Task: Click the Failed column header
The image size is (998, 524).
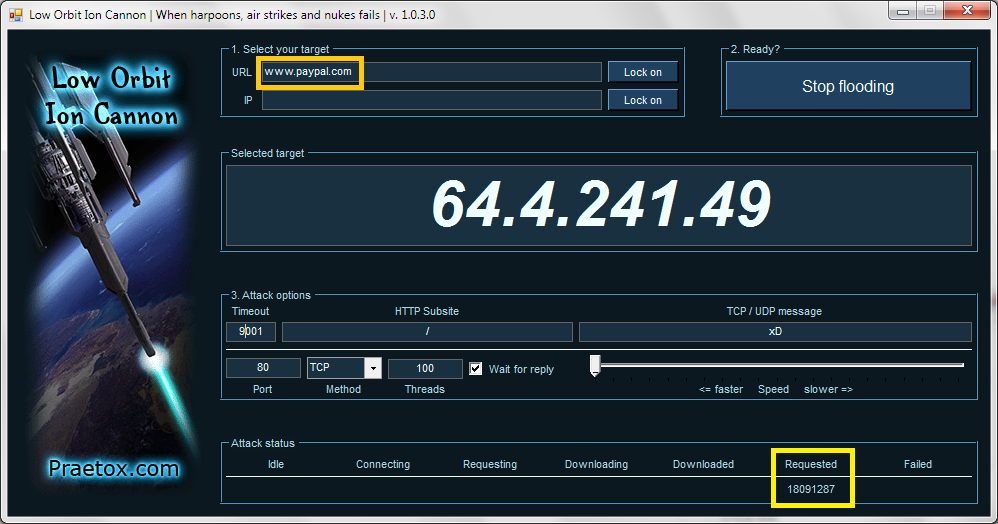Action: pyautogui.click(x=918, y=464)
